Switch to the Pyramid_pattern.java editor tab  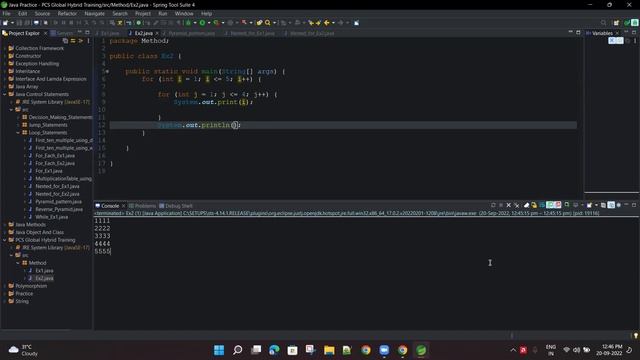[191, 33]
